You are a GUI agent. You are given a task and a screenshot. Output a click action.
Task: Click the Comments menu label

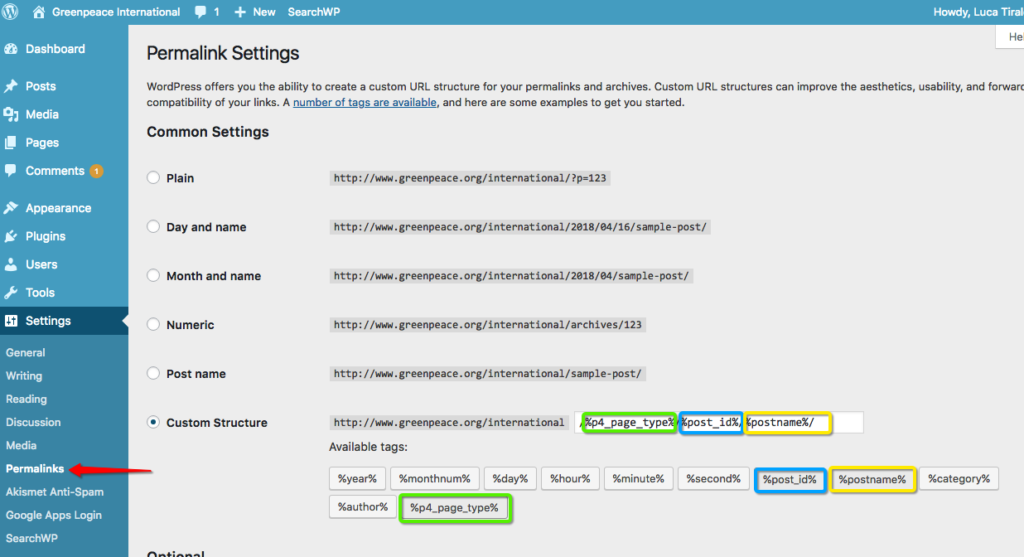[x=55, y=170]
